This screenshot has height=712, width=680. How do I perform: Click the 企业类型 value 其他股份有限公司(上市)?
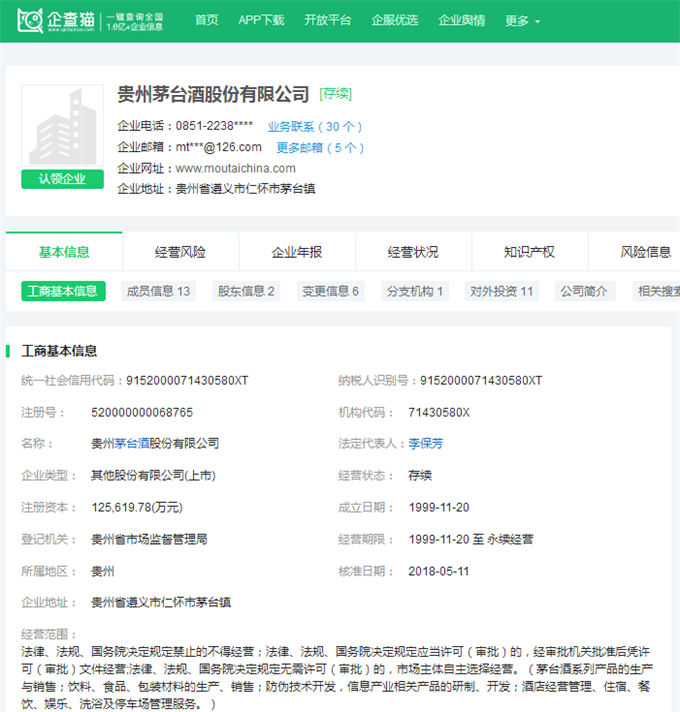point(153,475)
